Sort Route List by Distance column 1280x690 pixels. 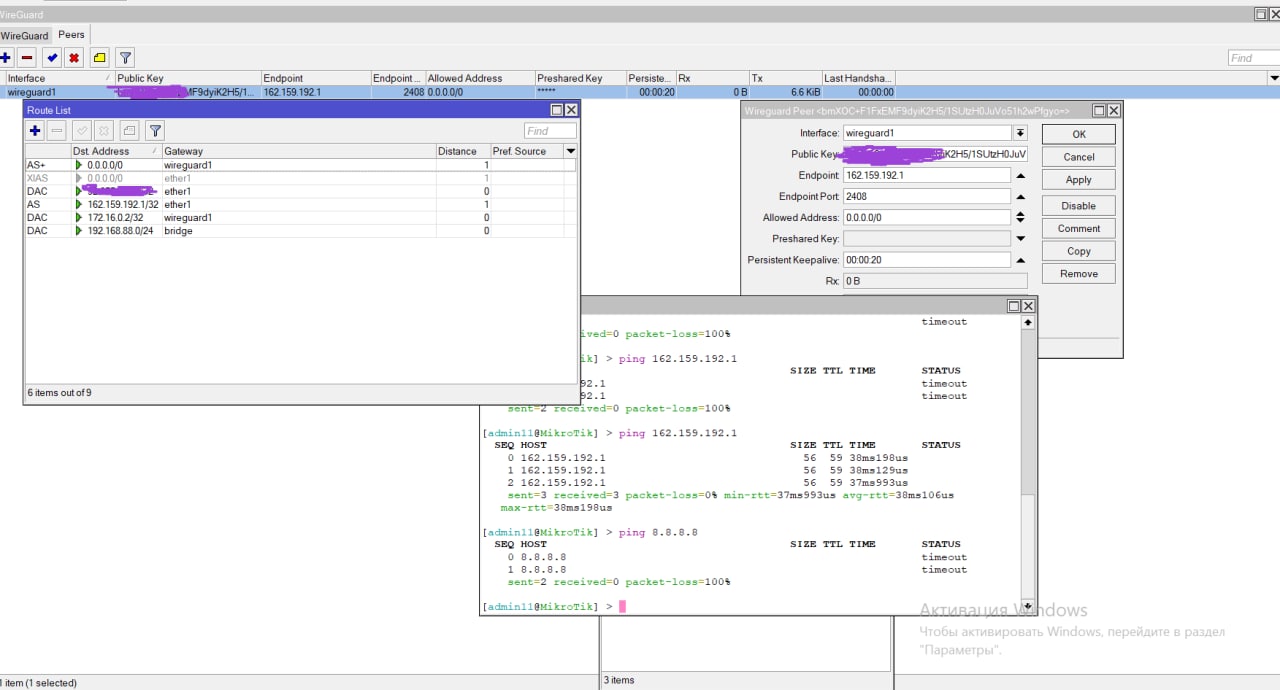click(462, 151)
